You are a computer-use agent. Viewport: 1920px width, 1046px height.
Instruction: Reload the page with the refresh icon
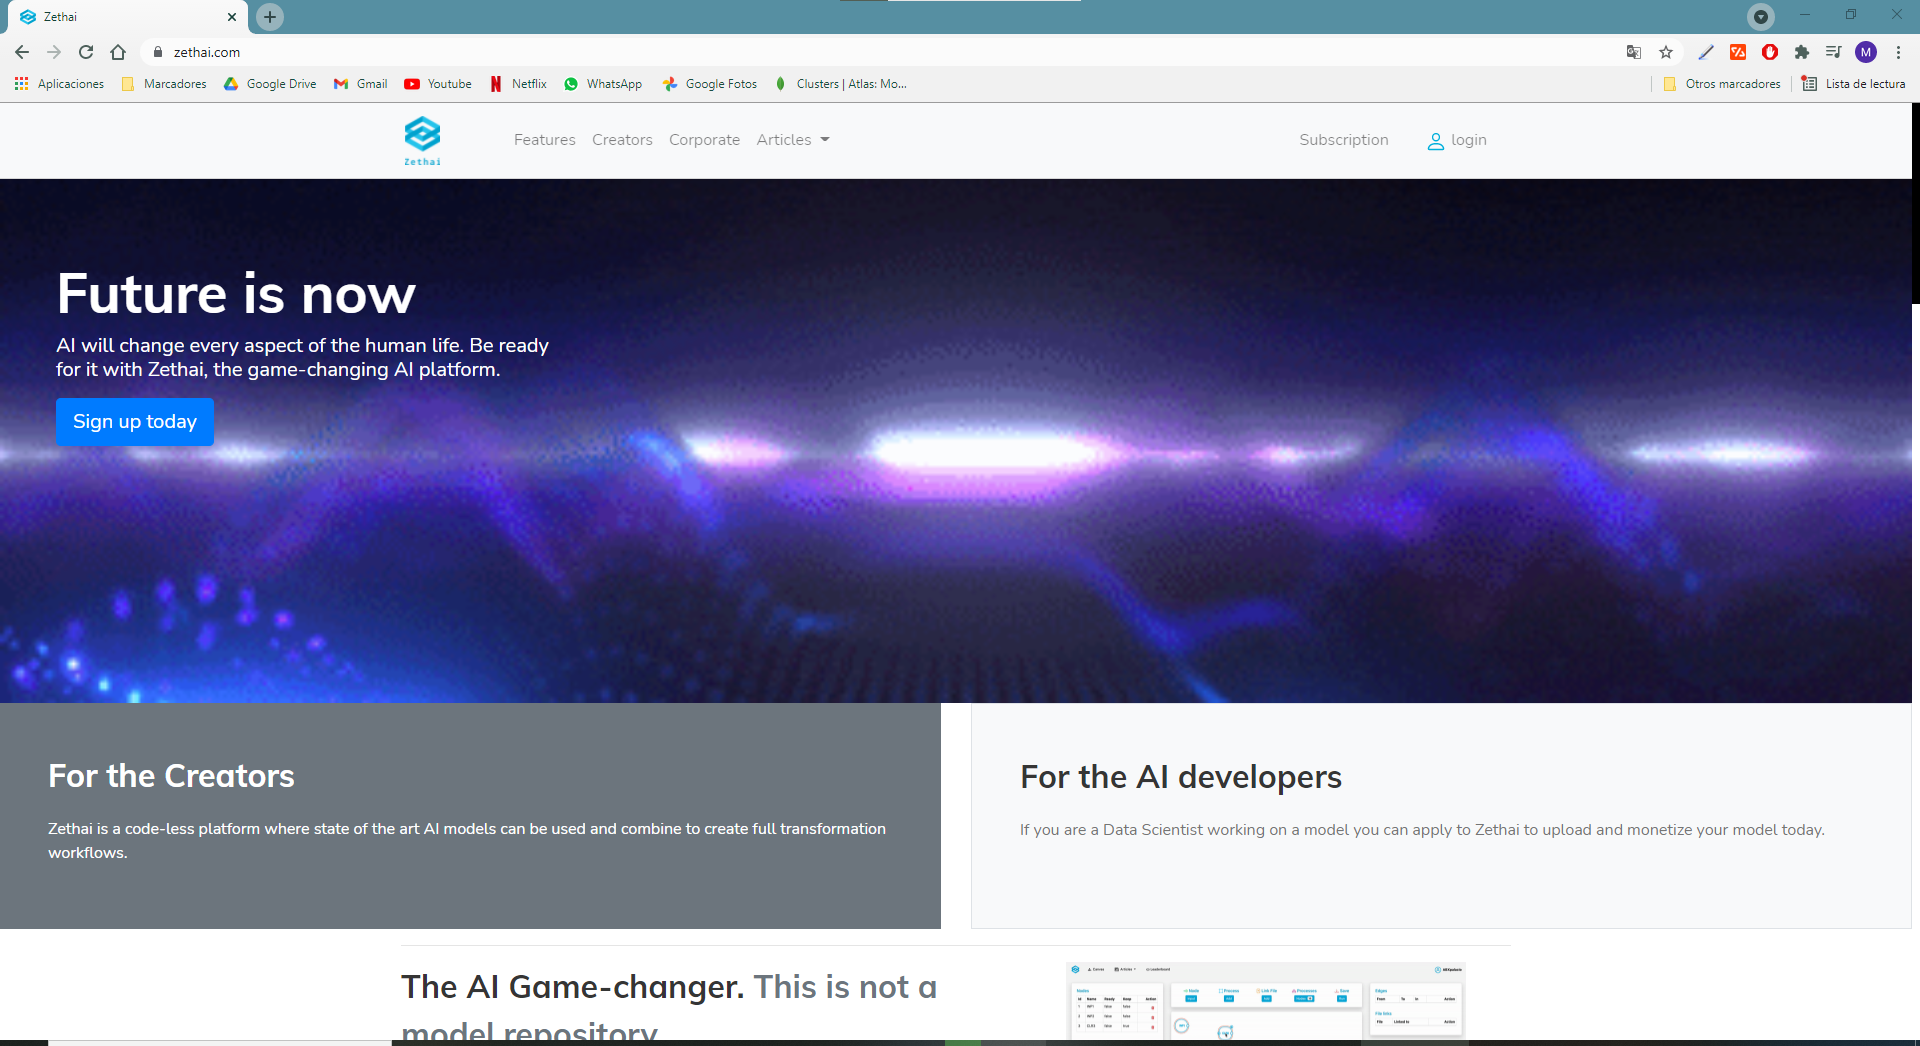click(x=86, y=52)
